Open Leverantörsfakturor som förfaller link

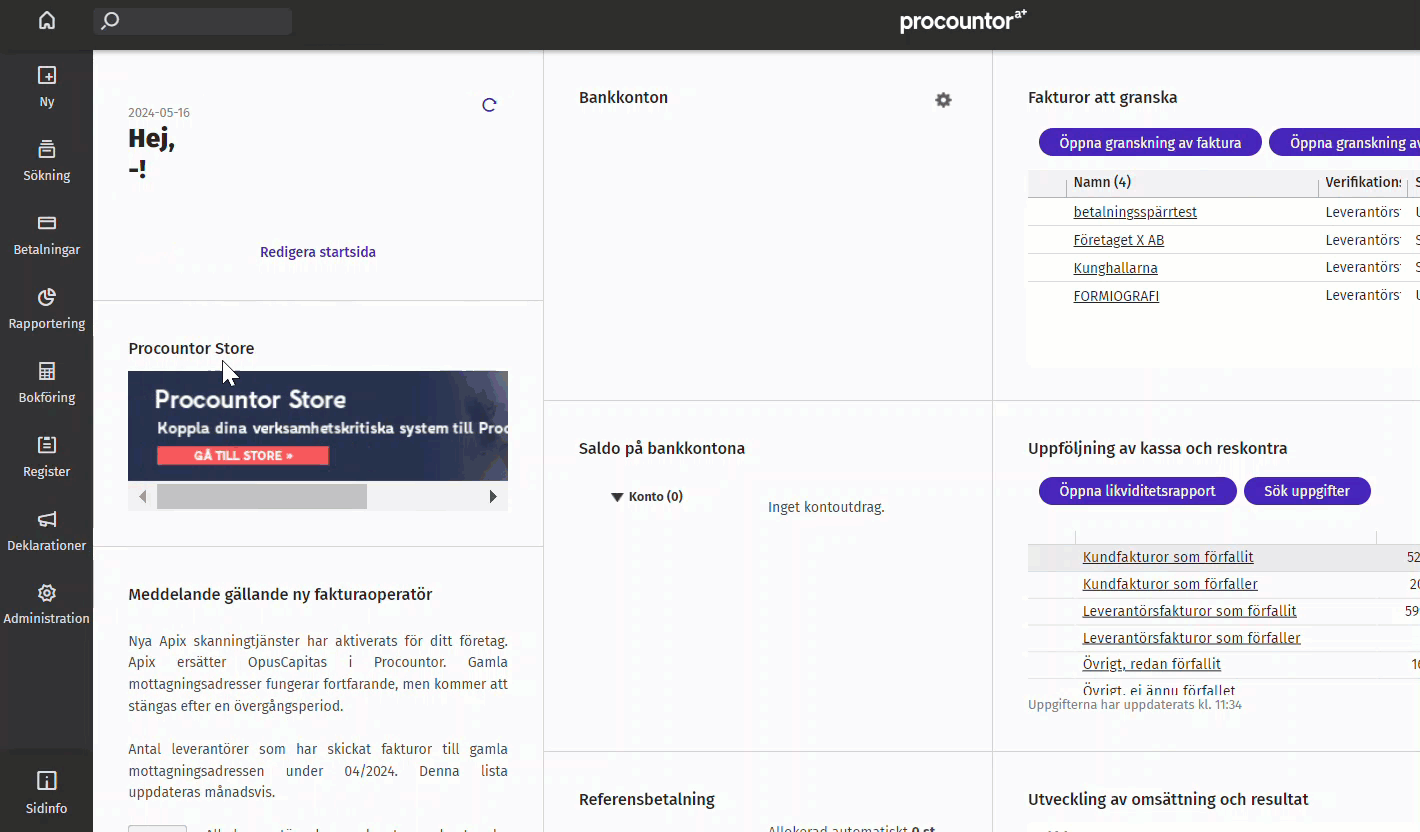1192,638
